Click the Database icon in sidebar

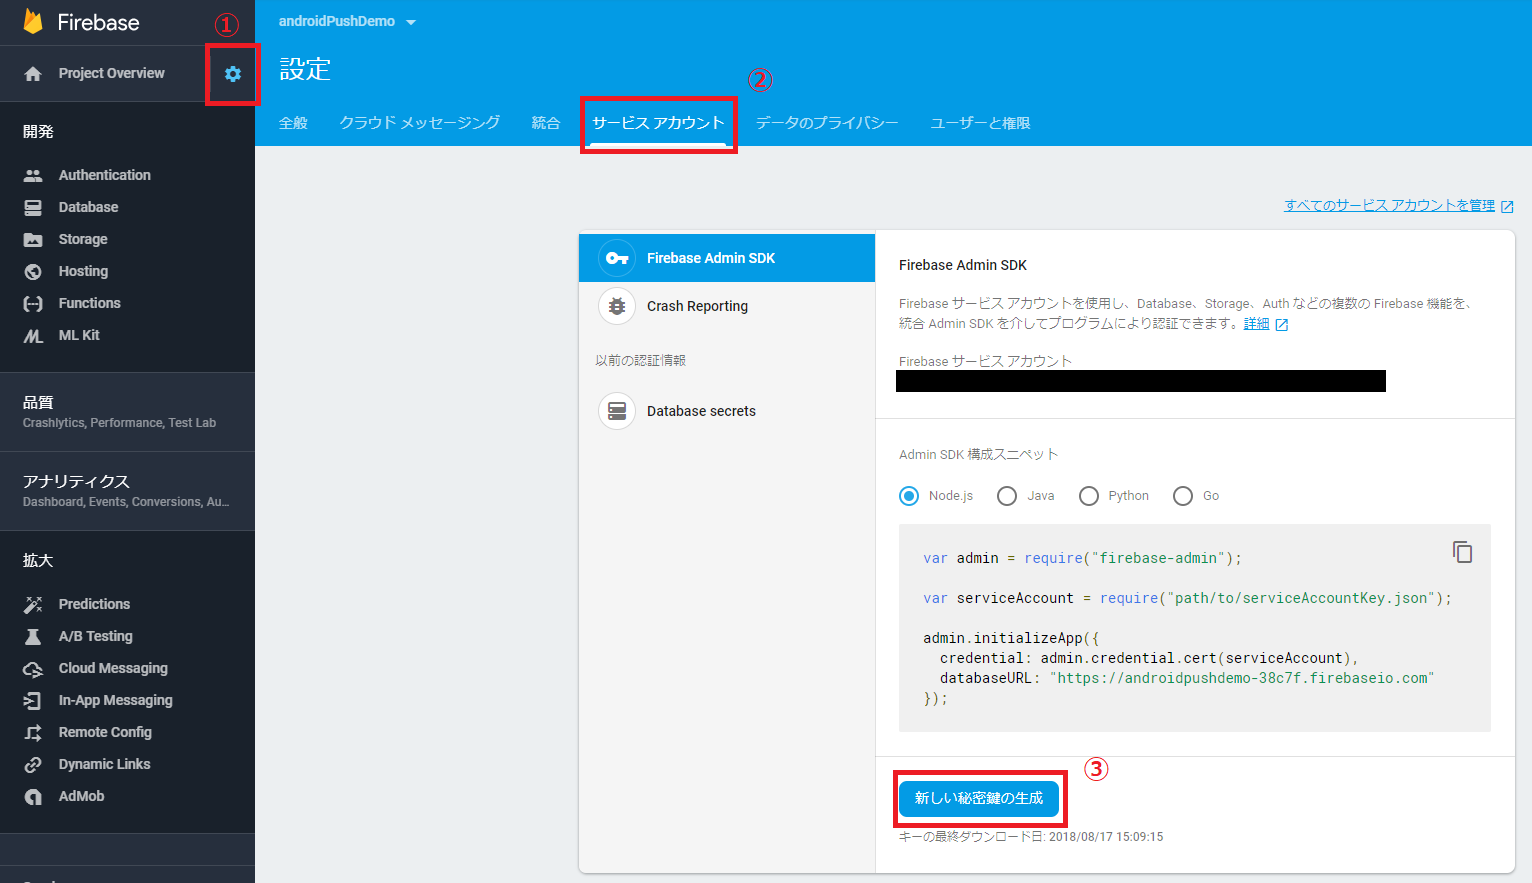pyautogui.click(x=33, y=207)
